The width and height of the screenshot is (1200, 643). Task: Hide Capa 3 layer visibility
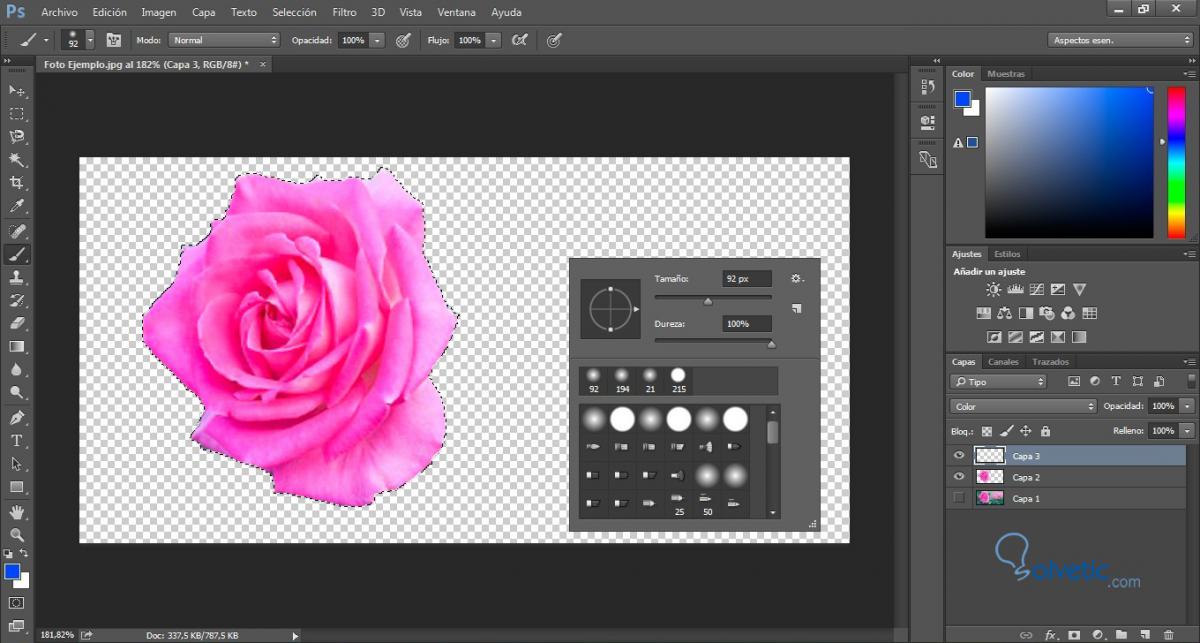tap(959, 455)
